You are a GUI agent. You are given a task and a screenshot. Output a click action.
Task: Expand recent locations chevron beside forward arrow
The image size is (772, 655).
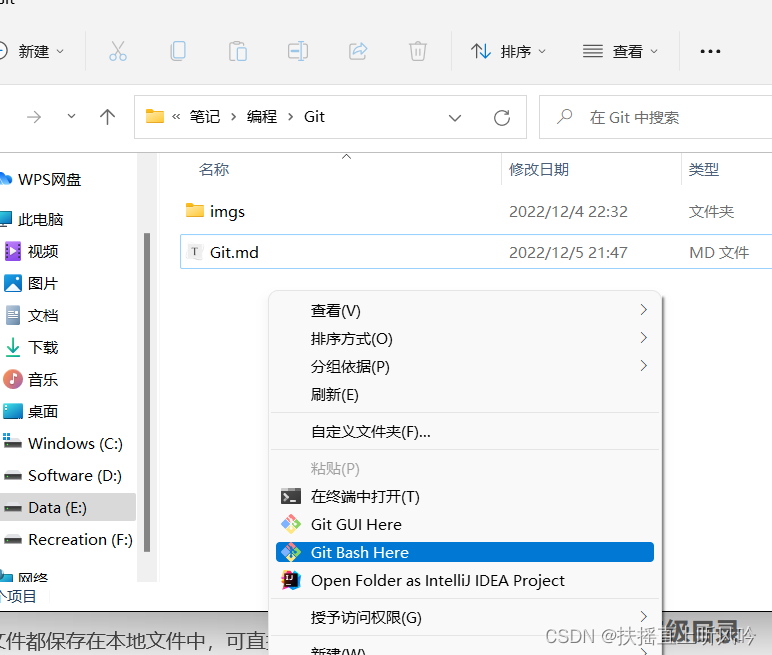click(71, 117)
